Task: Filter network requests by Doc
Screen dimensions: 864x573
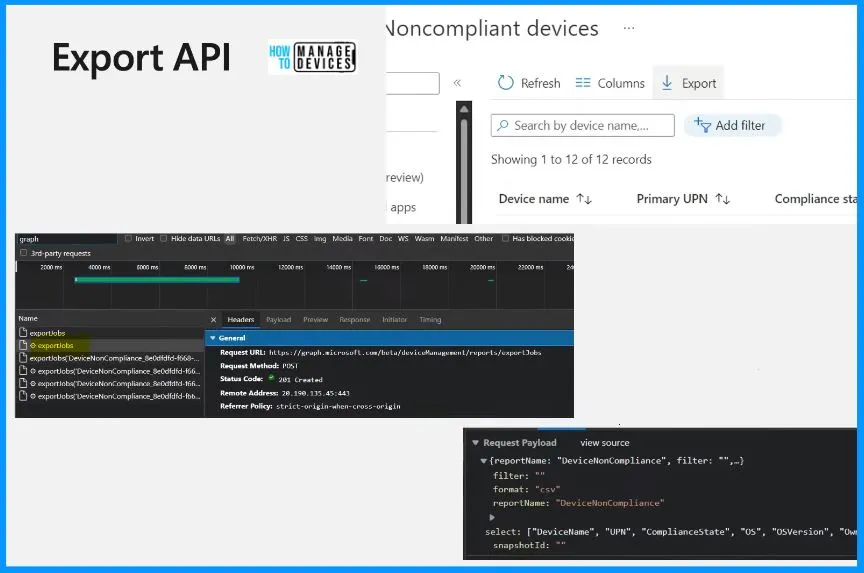Action: coord(386,239)
